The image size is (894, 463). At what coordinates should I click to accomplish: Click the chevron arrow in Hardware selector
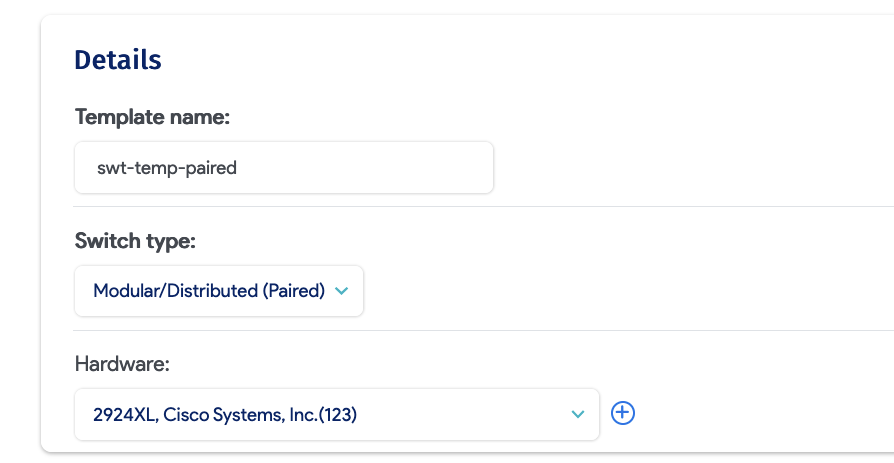click(x=577, y=414)
